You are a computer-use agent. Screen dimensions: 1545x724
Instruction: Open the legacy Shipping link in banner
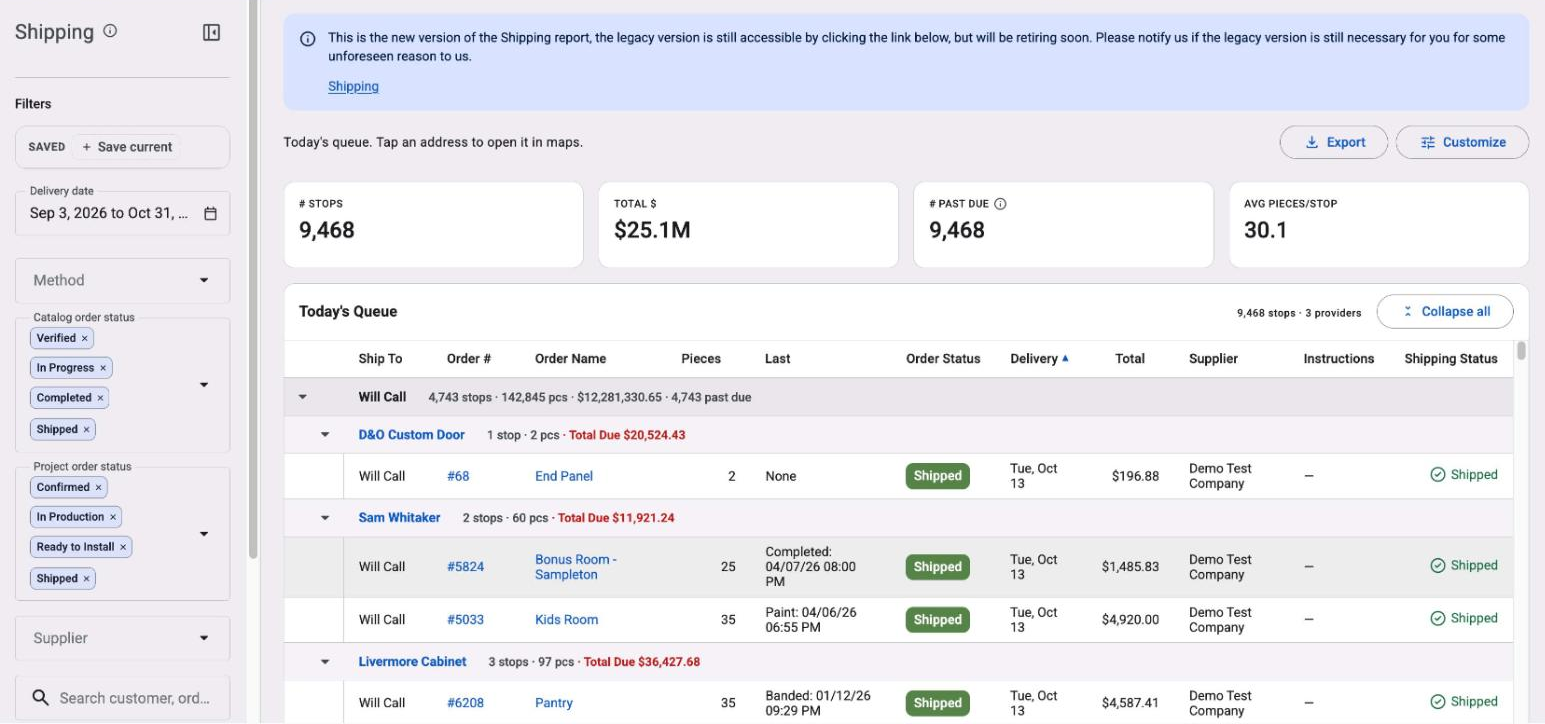pyautogui.click(x=353, y=87)
